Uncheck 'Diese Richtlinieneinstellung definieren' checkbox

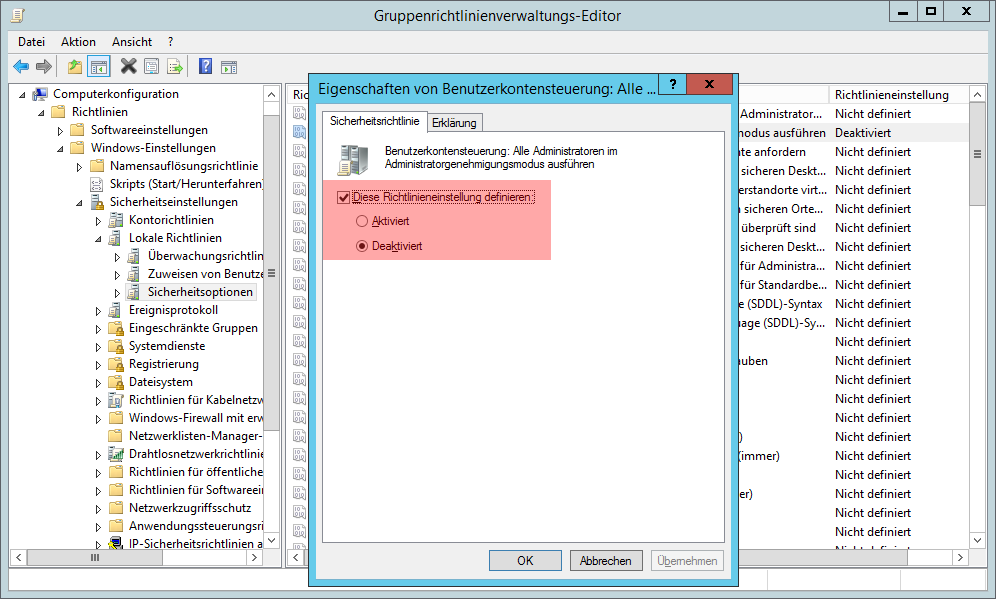point(344,198)
